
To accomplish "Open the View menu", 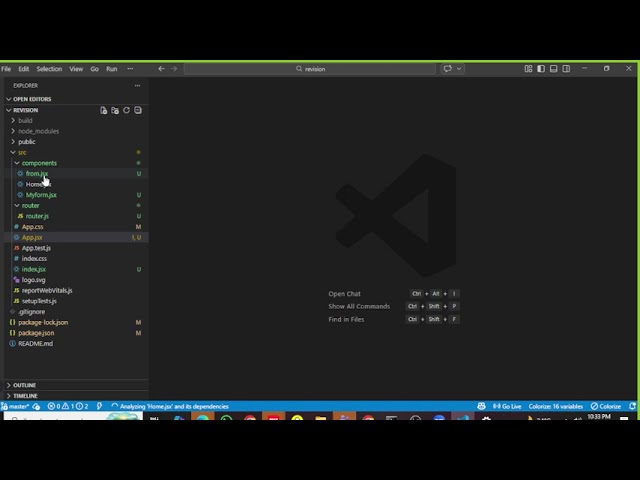I will (76, 69).
